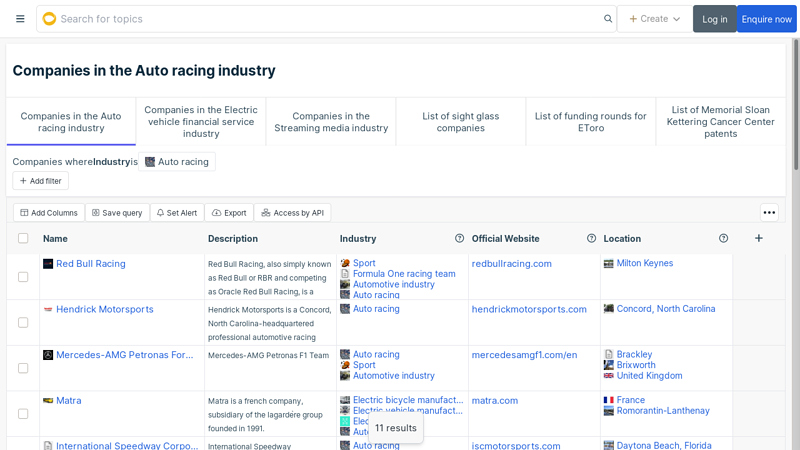Visit hendrickmotorsports.com website link
800x450 pixels.
click(x=529, y=309)
